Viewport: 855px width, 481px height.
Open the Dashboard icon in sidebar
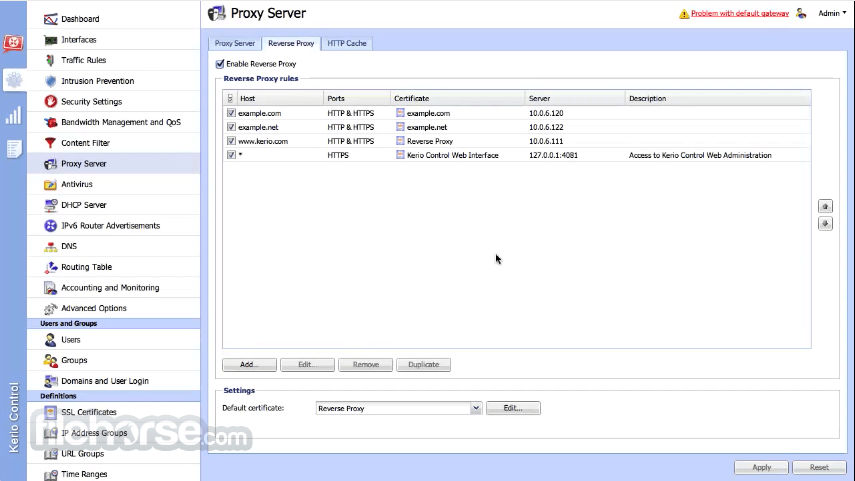coord(50,19)
